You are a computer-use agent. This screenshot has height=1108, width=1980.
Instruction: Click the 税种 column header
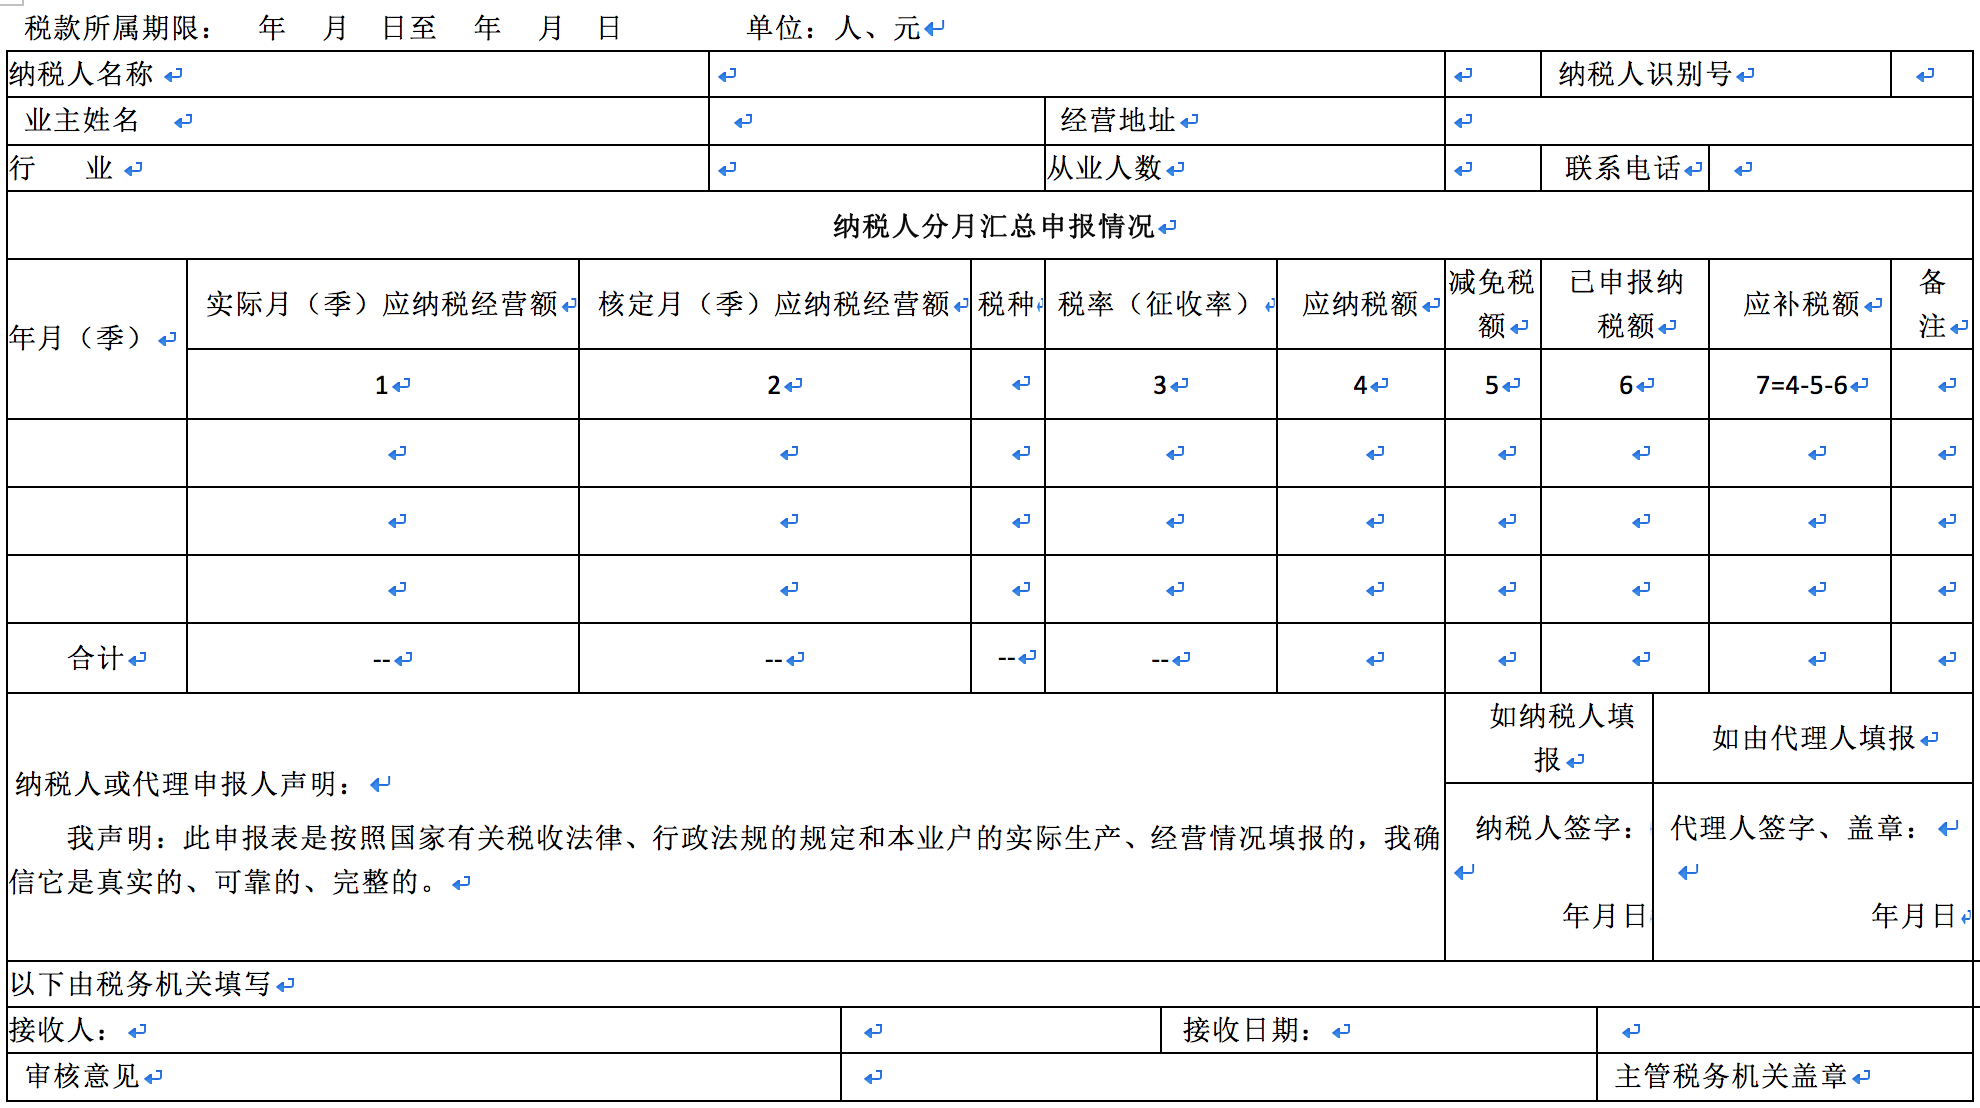tap(1008, 304)
